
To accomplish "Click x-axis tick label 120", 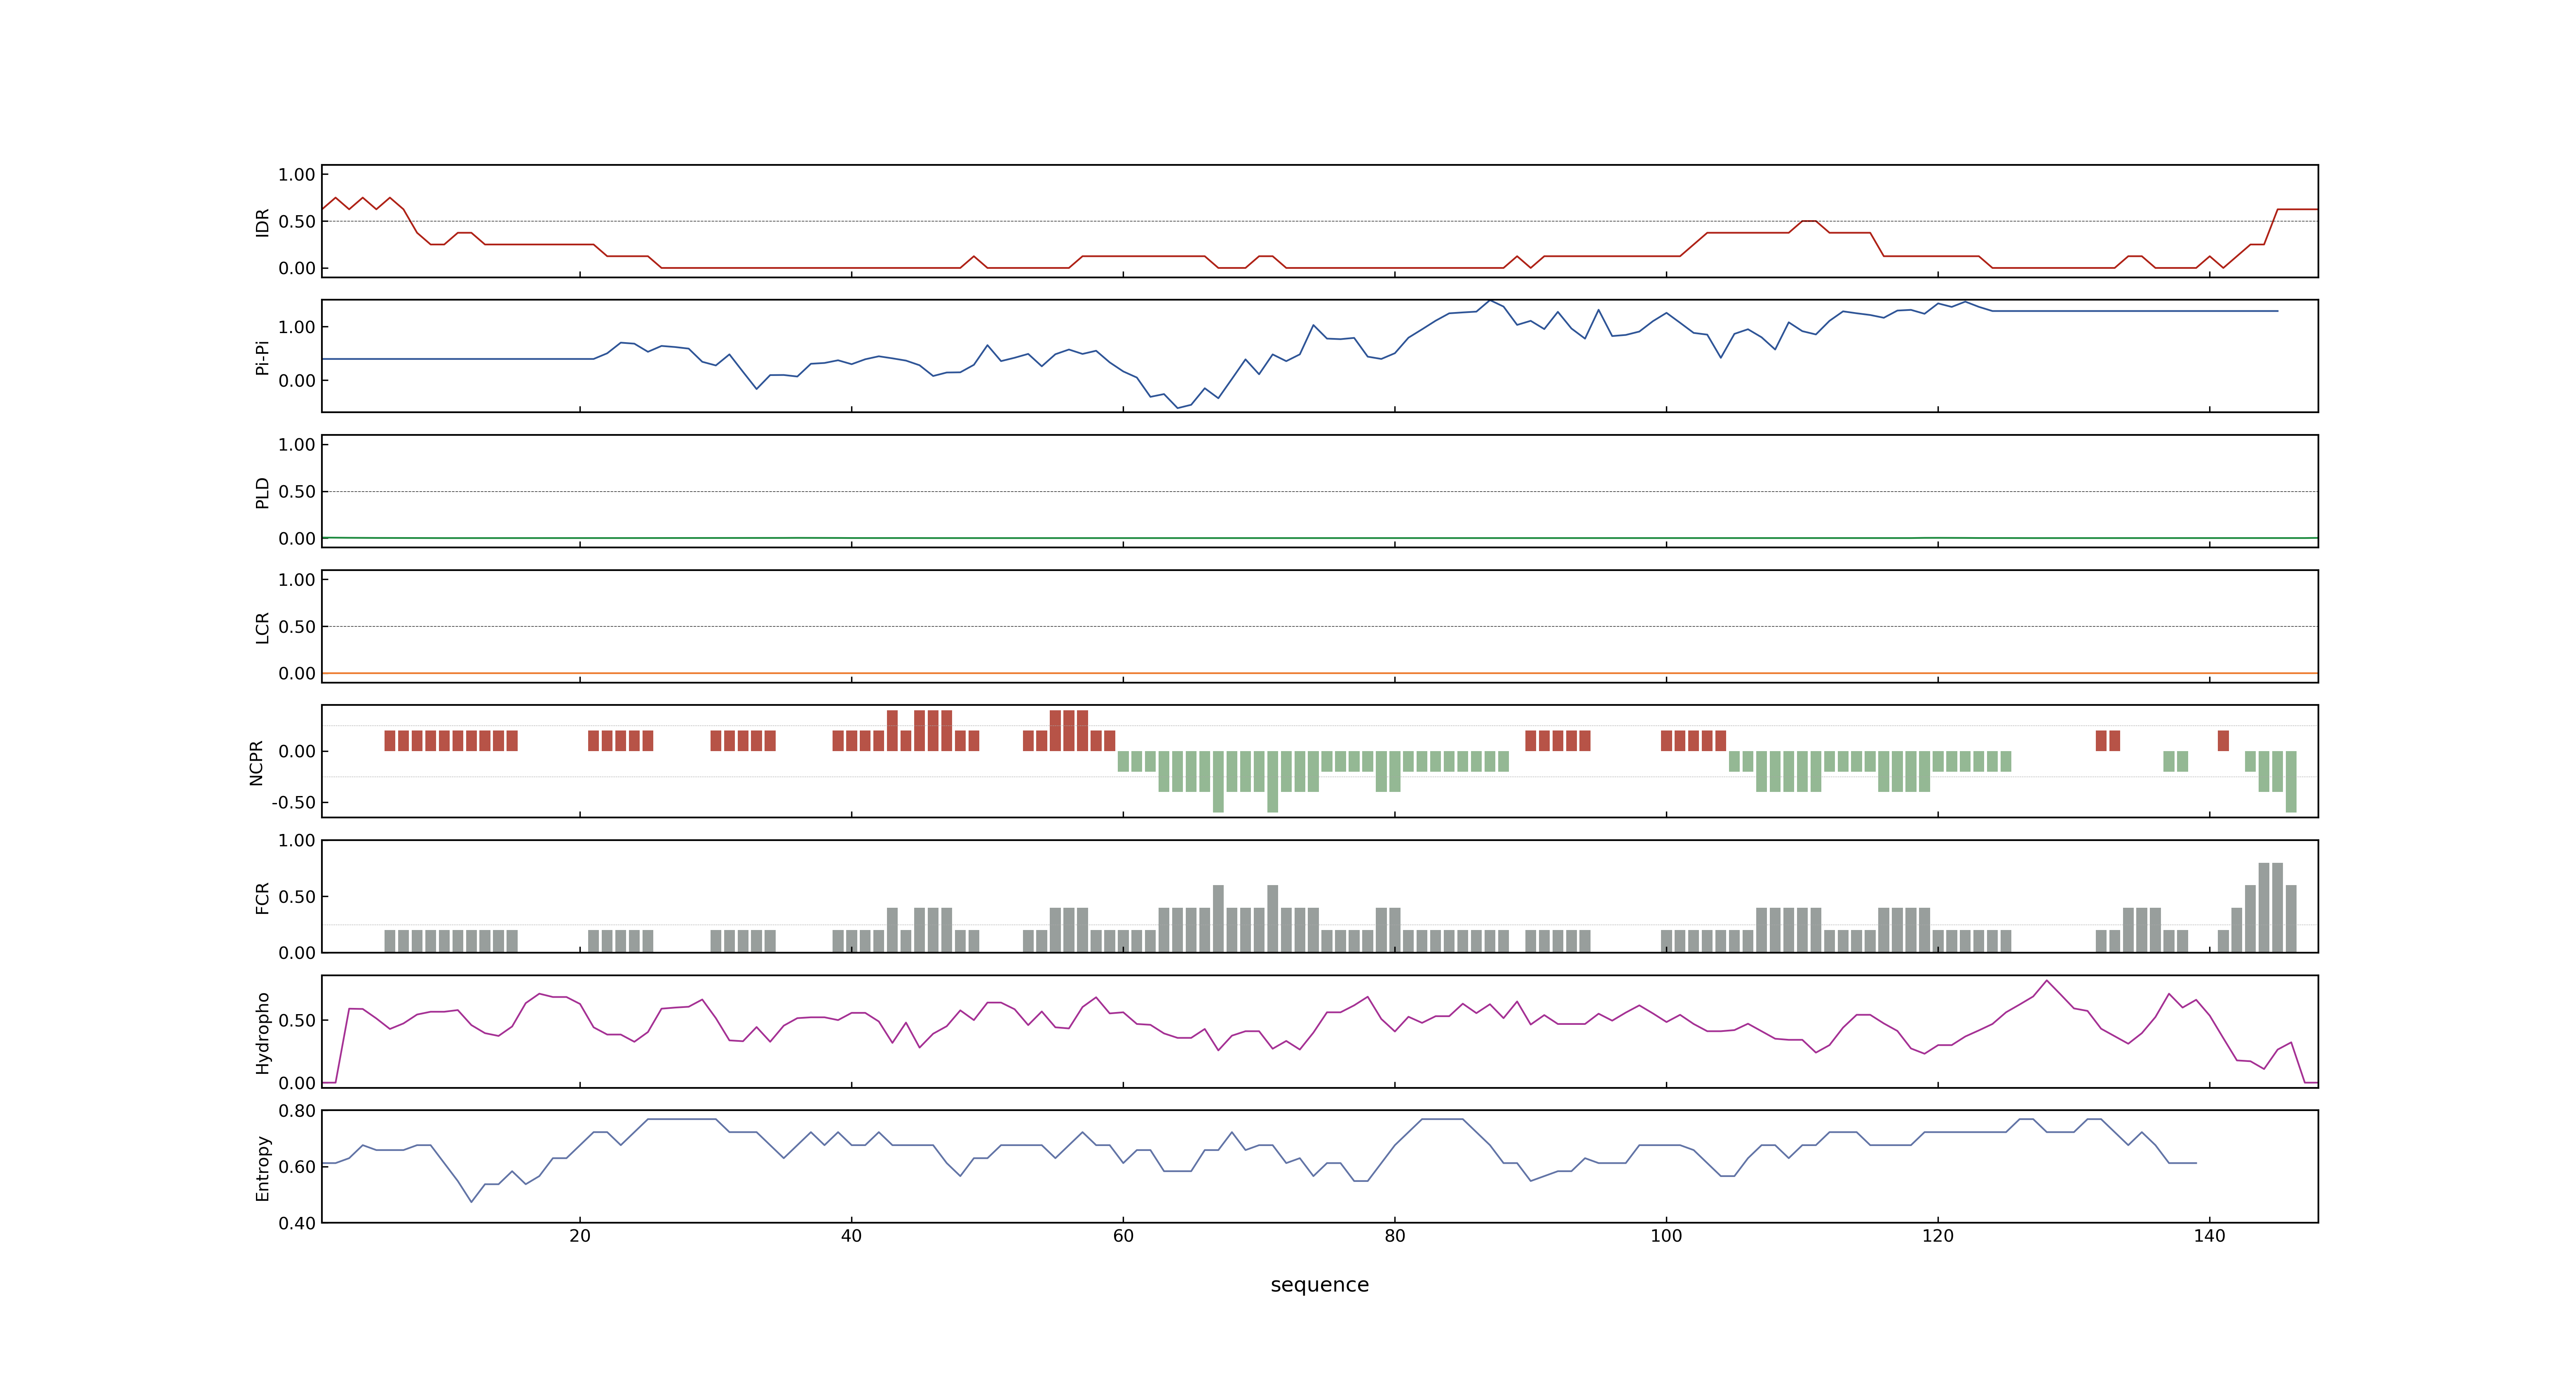I will [x=1937, y=1236].
